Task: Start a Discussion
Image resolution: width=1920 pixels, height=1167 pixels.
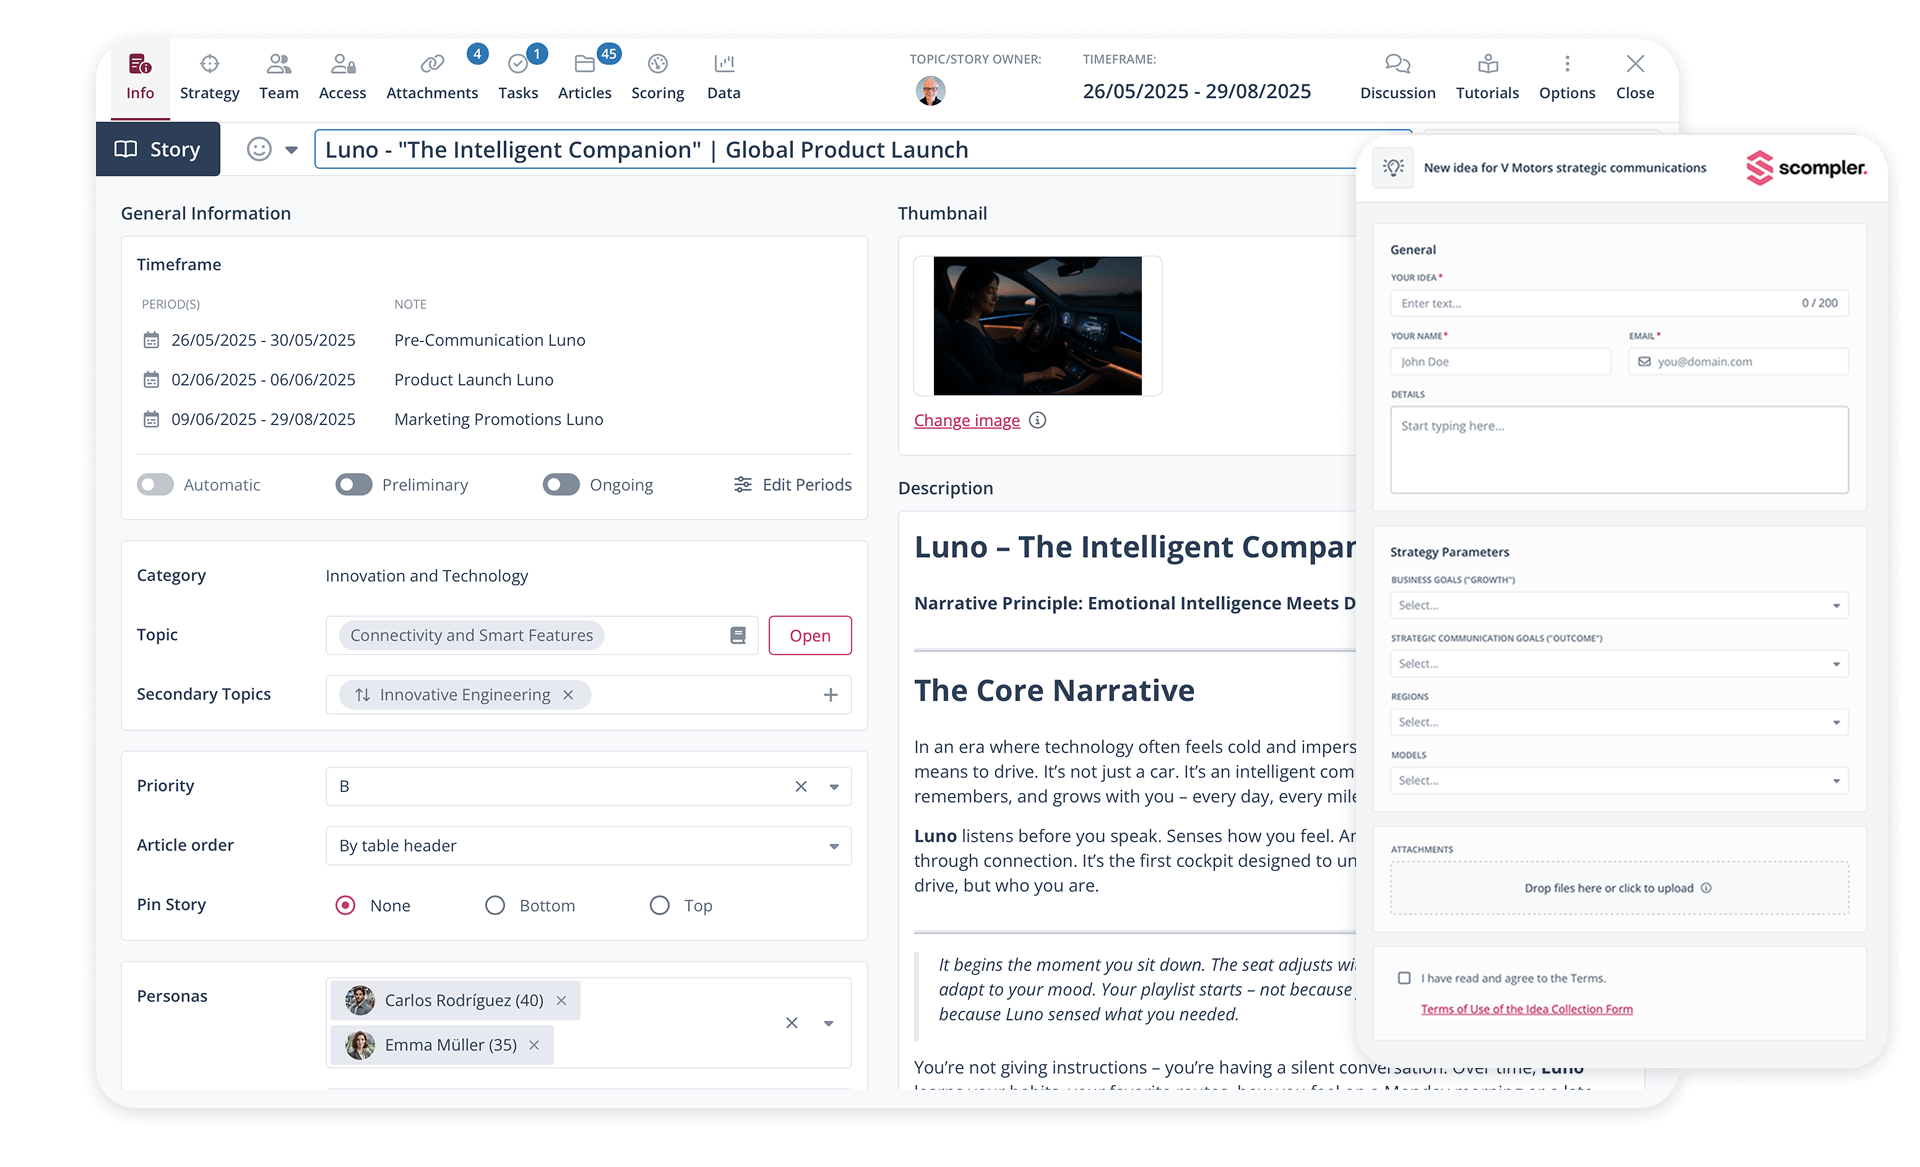Action: pyautogui.click(x=1396, y=75)
